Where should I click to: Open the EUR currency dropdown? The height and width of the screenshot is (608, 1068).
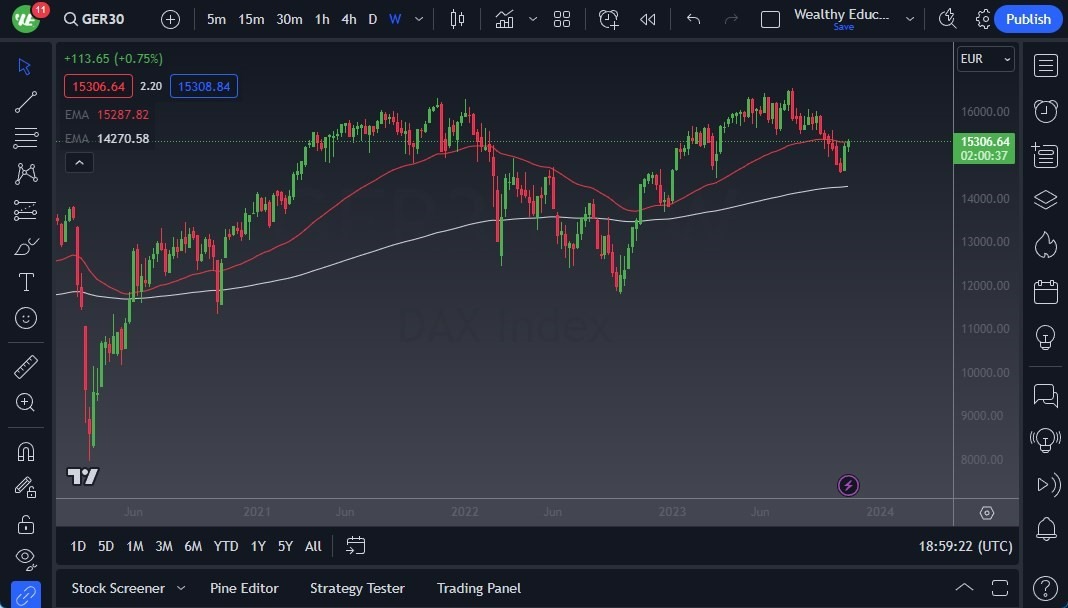pos(985,58)
